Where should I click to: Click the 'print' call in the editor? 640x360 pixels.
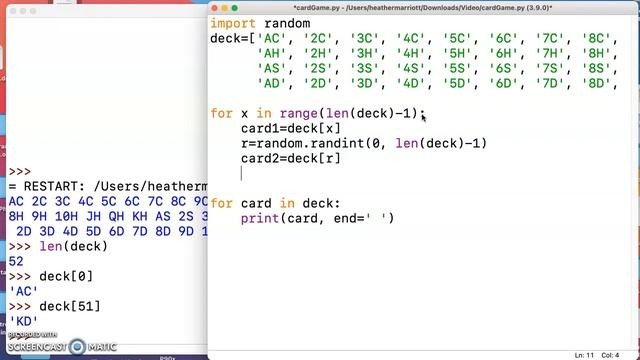tap(260, 218)
